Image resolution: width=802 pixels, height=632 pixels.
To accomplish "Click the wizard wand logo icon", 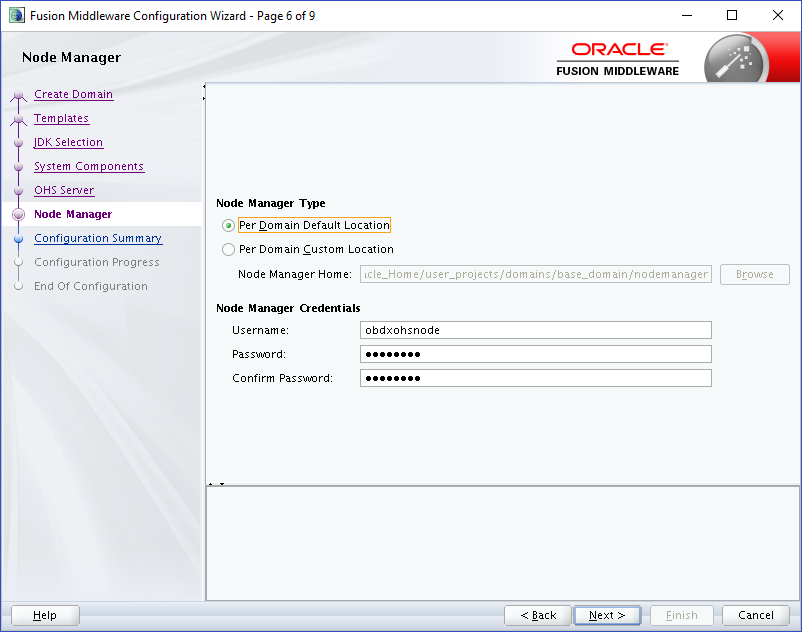I will (735, 59).
